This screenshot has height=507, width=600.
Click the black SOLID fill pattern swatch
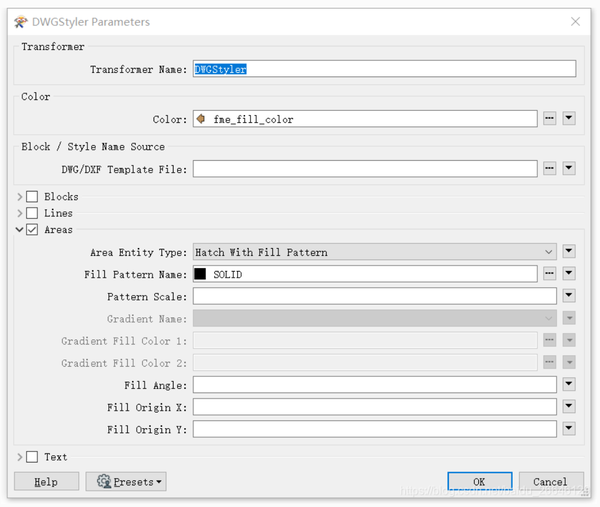pyautogui.click(x=200, y=274)
